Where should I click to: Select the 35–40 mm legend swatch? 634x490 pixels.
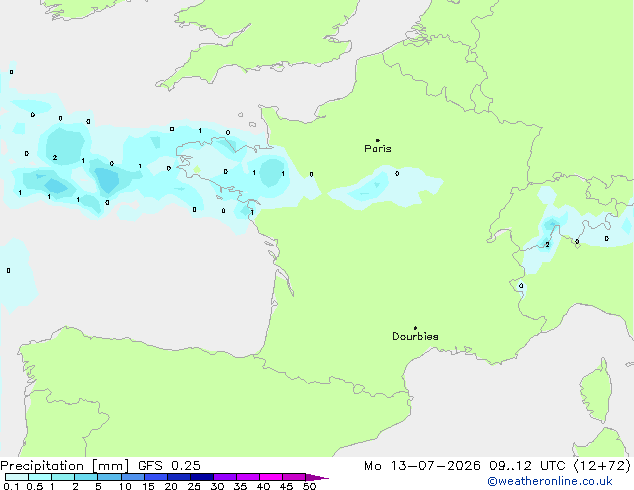point(247,477)
